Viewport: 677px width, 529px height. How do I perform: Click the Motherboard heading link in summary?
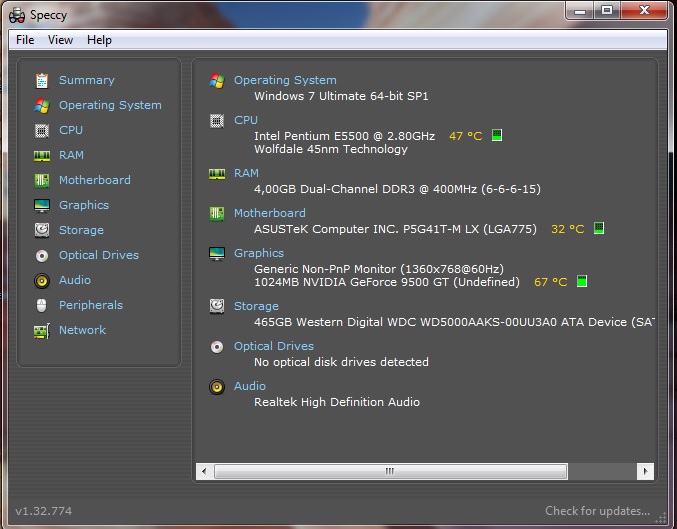pos(269,213)
